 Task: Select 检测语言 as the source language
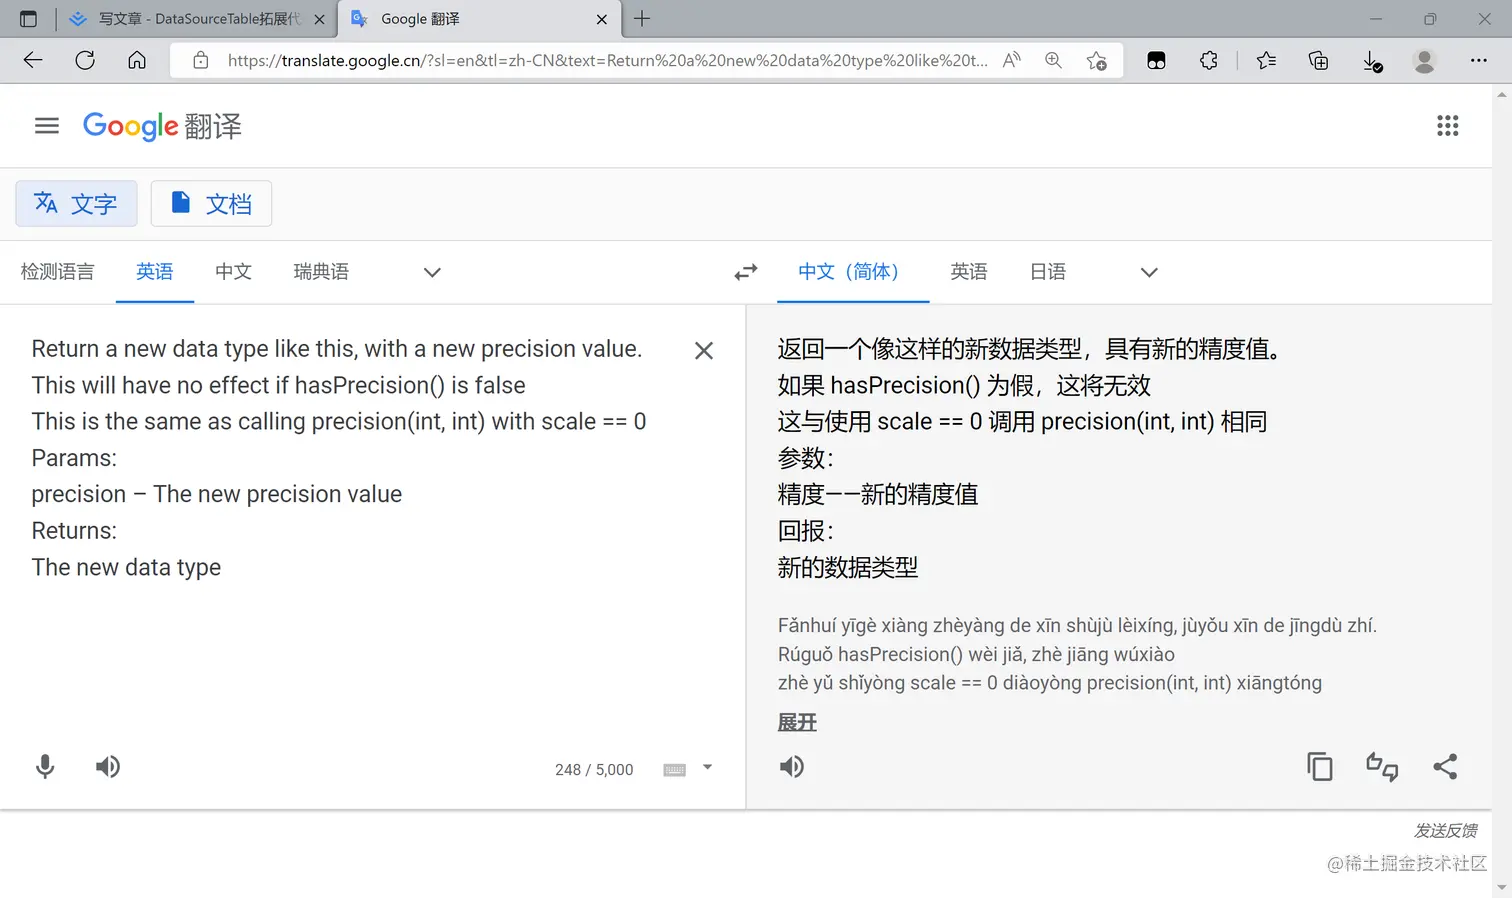click(x=58, y=272)
